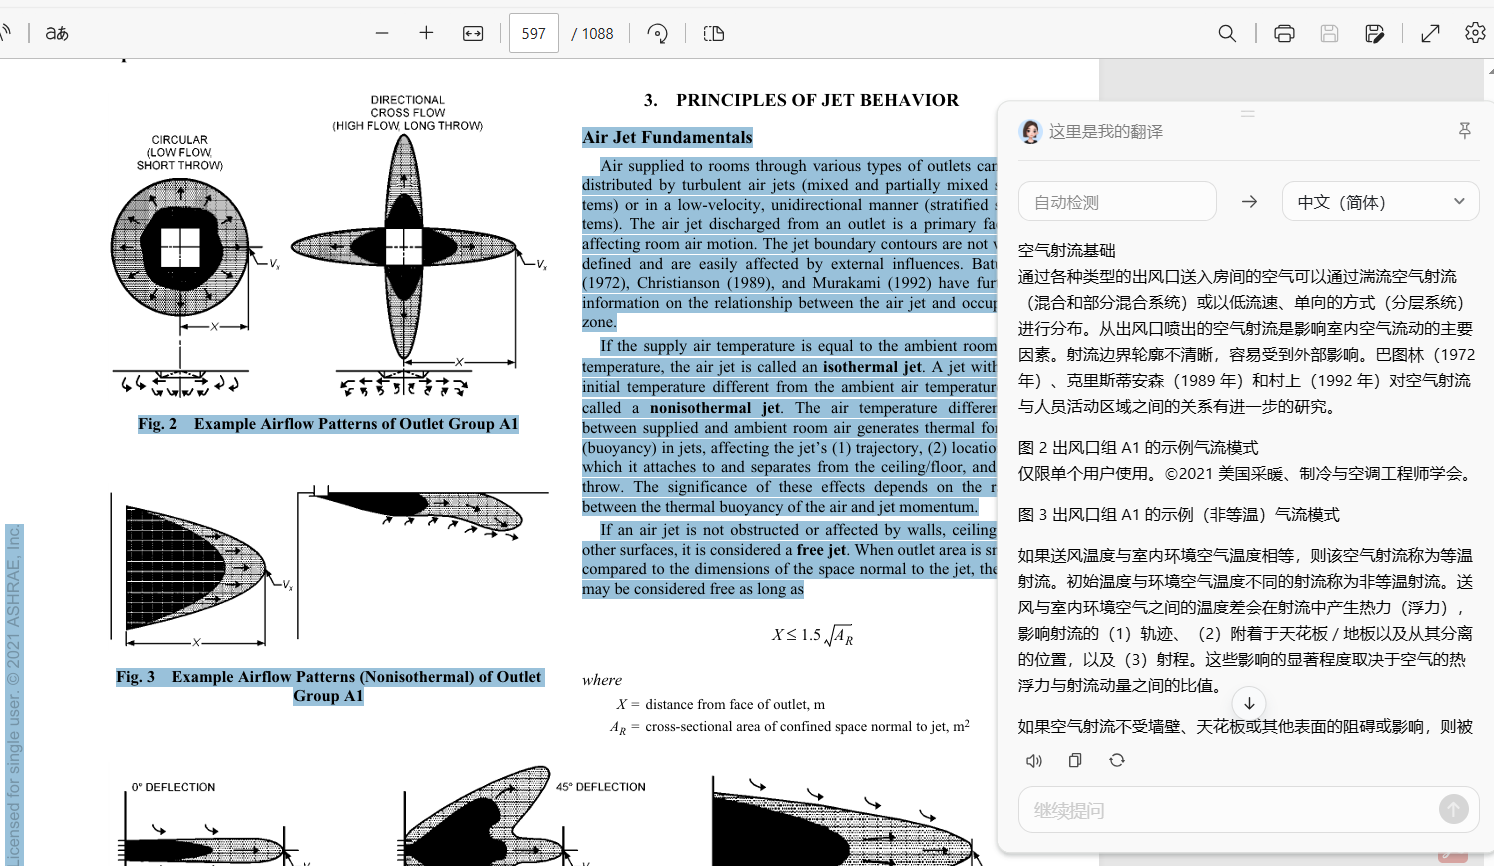Open the page view options icon
The height and width of the screenshot is (866, 1494).
[x=713, y=33]
